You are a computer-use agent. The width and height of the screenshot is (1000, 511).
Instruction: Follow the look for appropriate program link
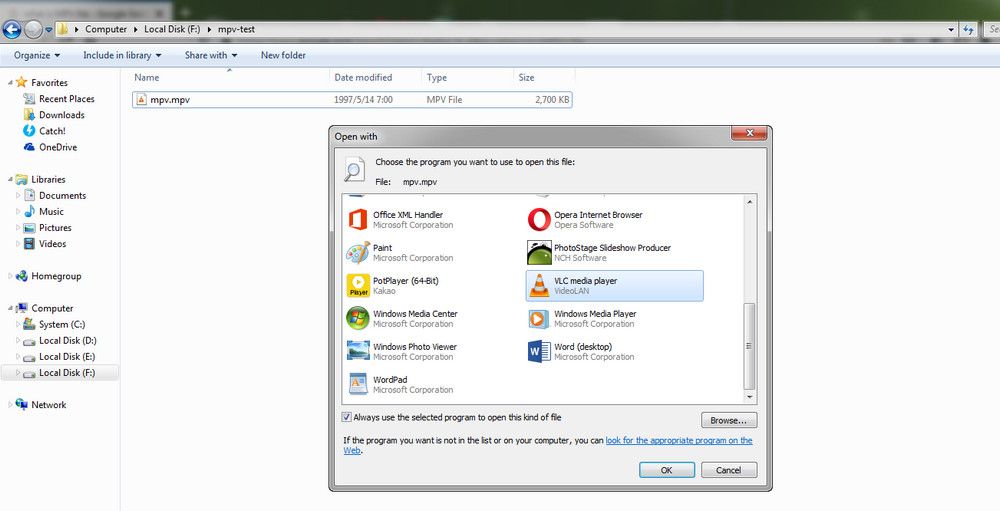(x=679, y=440)
